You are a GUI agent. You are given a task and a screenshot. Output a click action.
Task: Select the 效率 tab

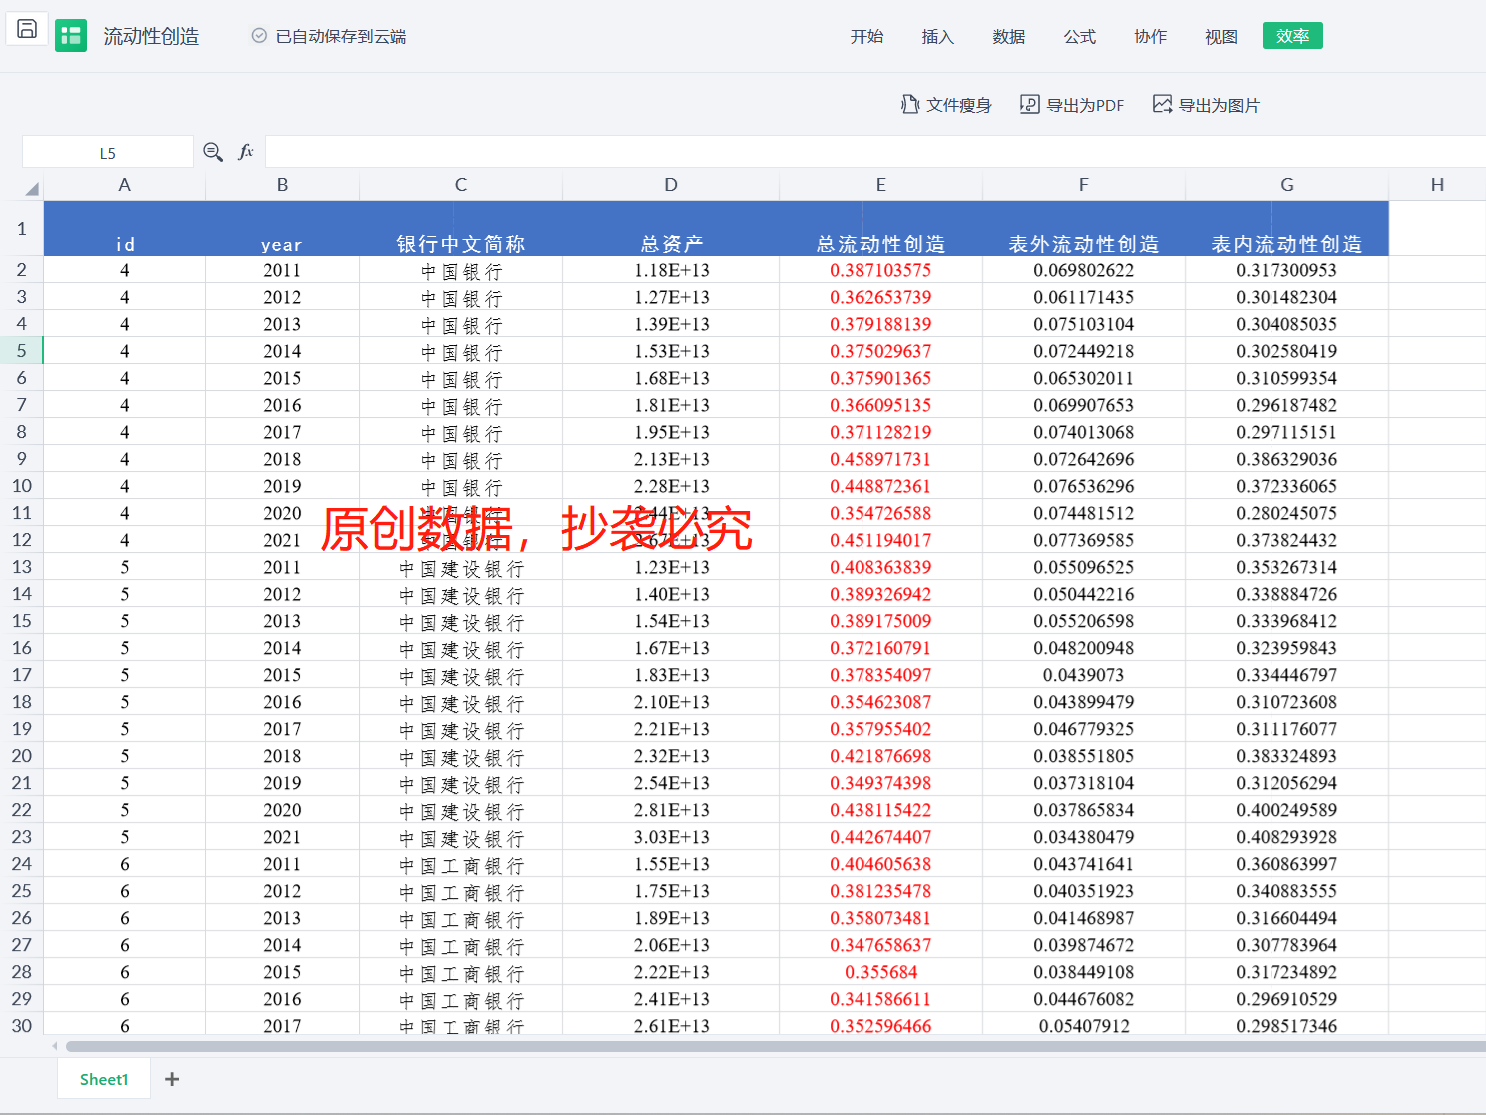pyautogui.click(x=1293, y=36)
